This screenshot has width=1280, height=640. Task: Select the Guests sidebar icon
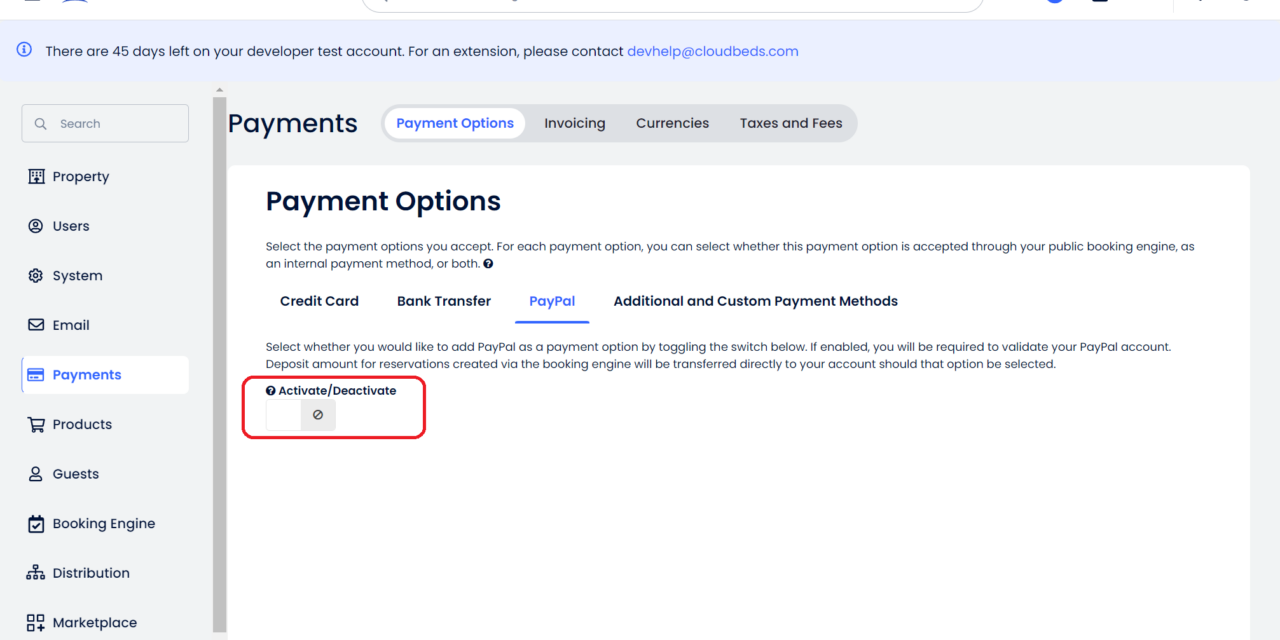75,473
